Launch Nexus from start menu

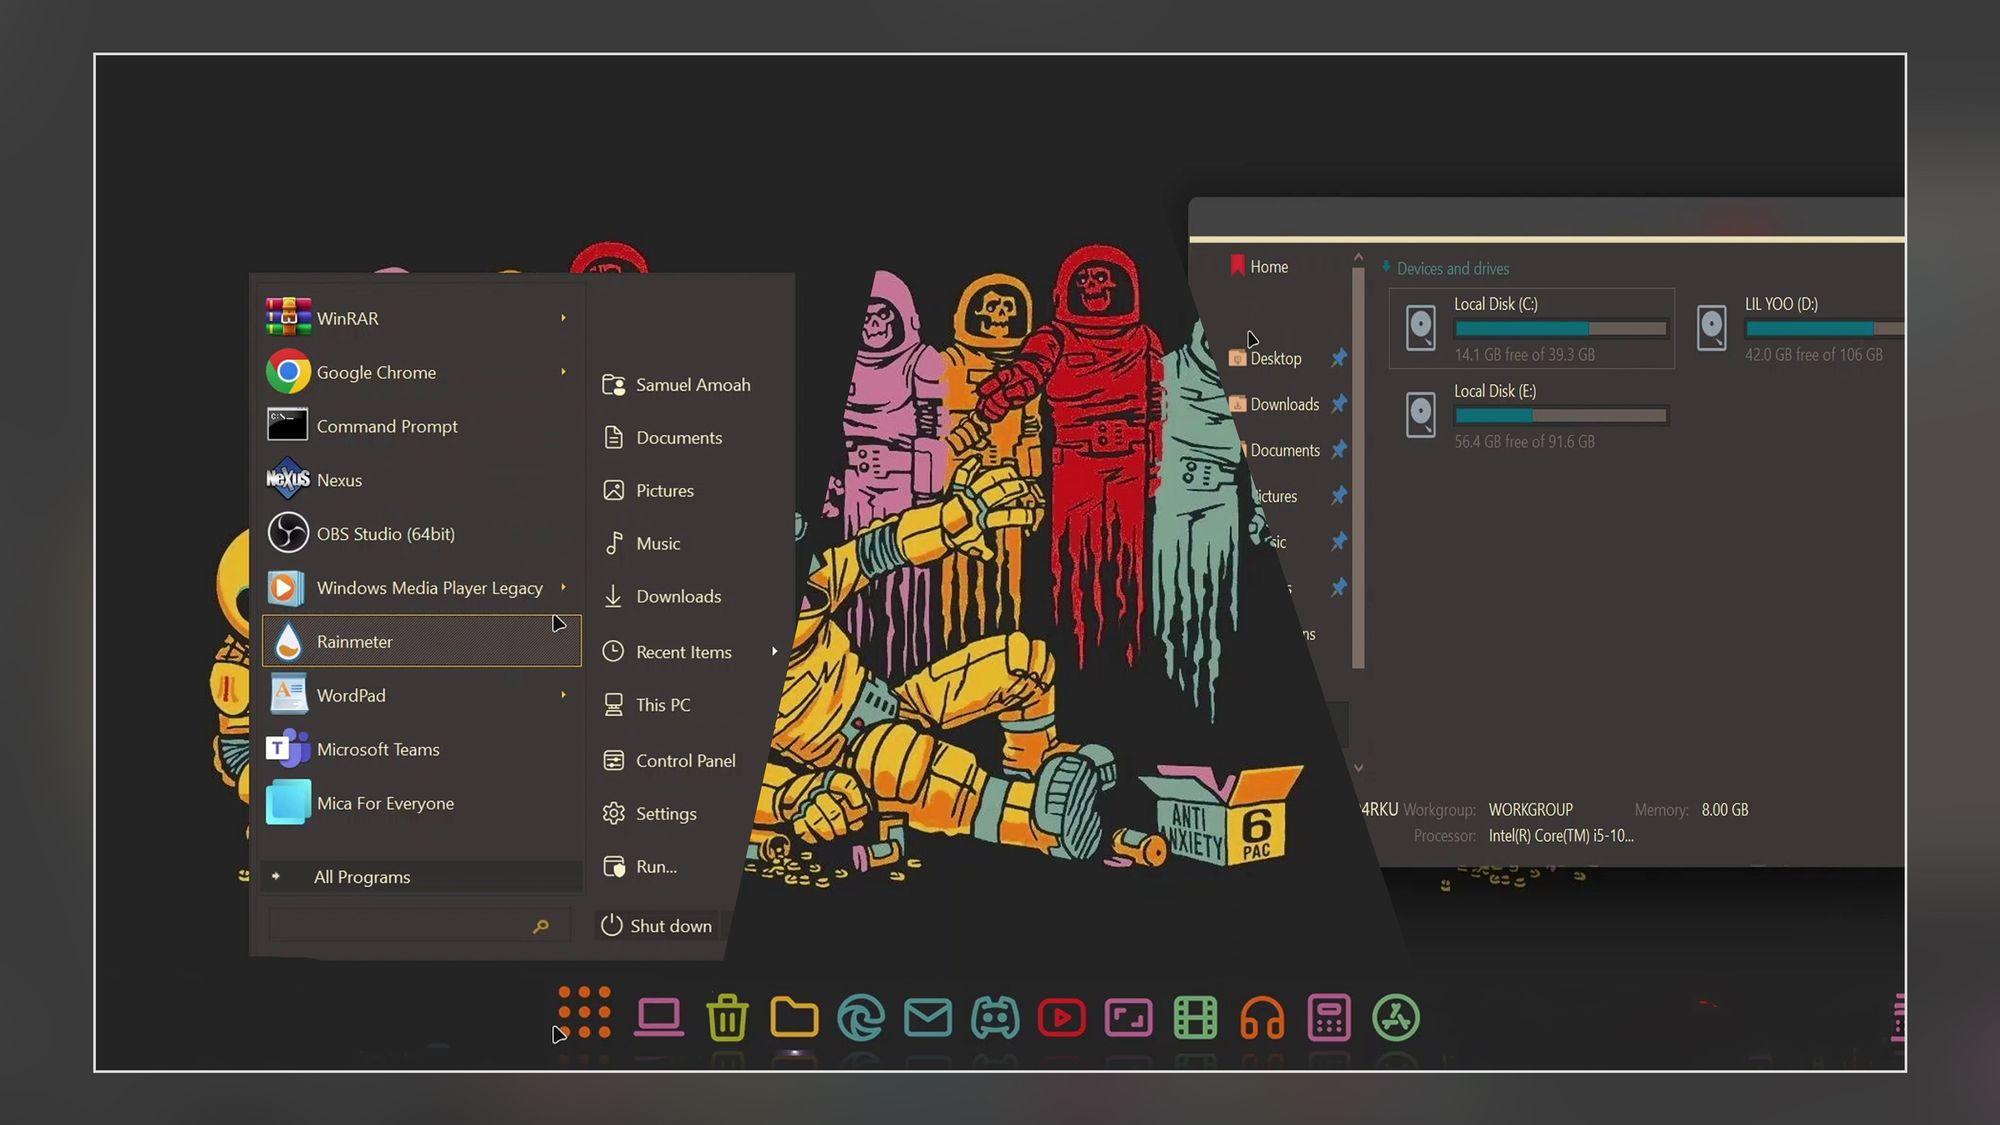(421, 480)
